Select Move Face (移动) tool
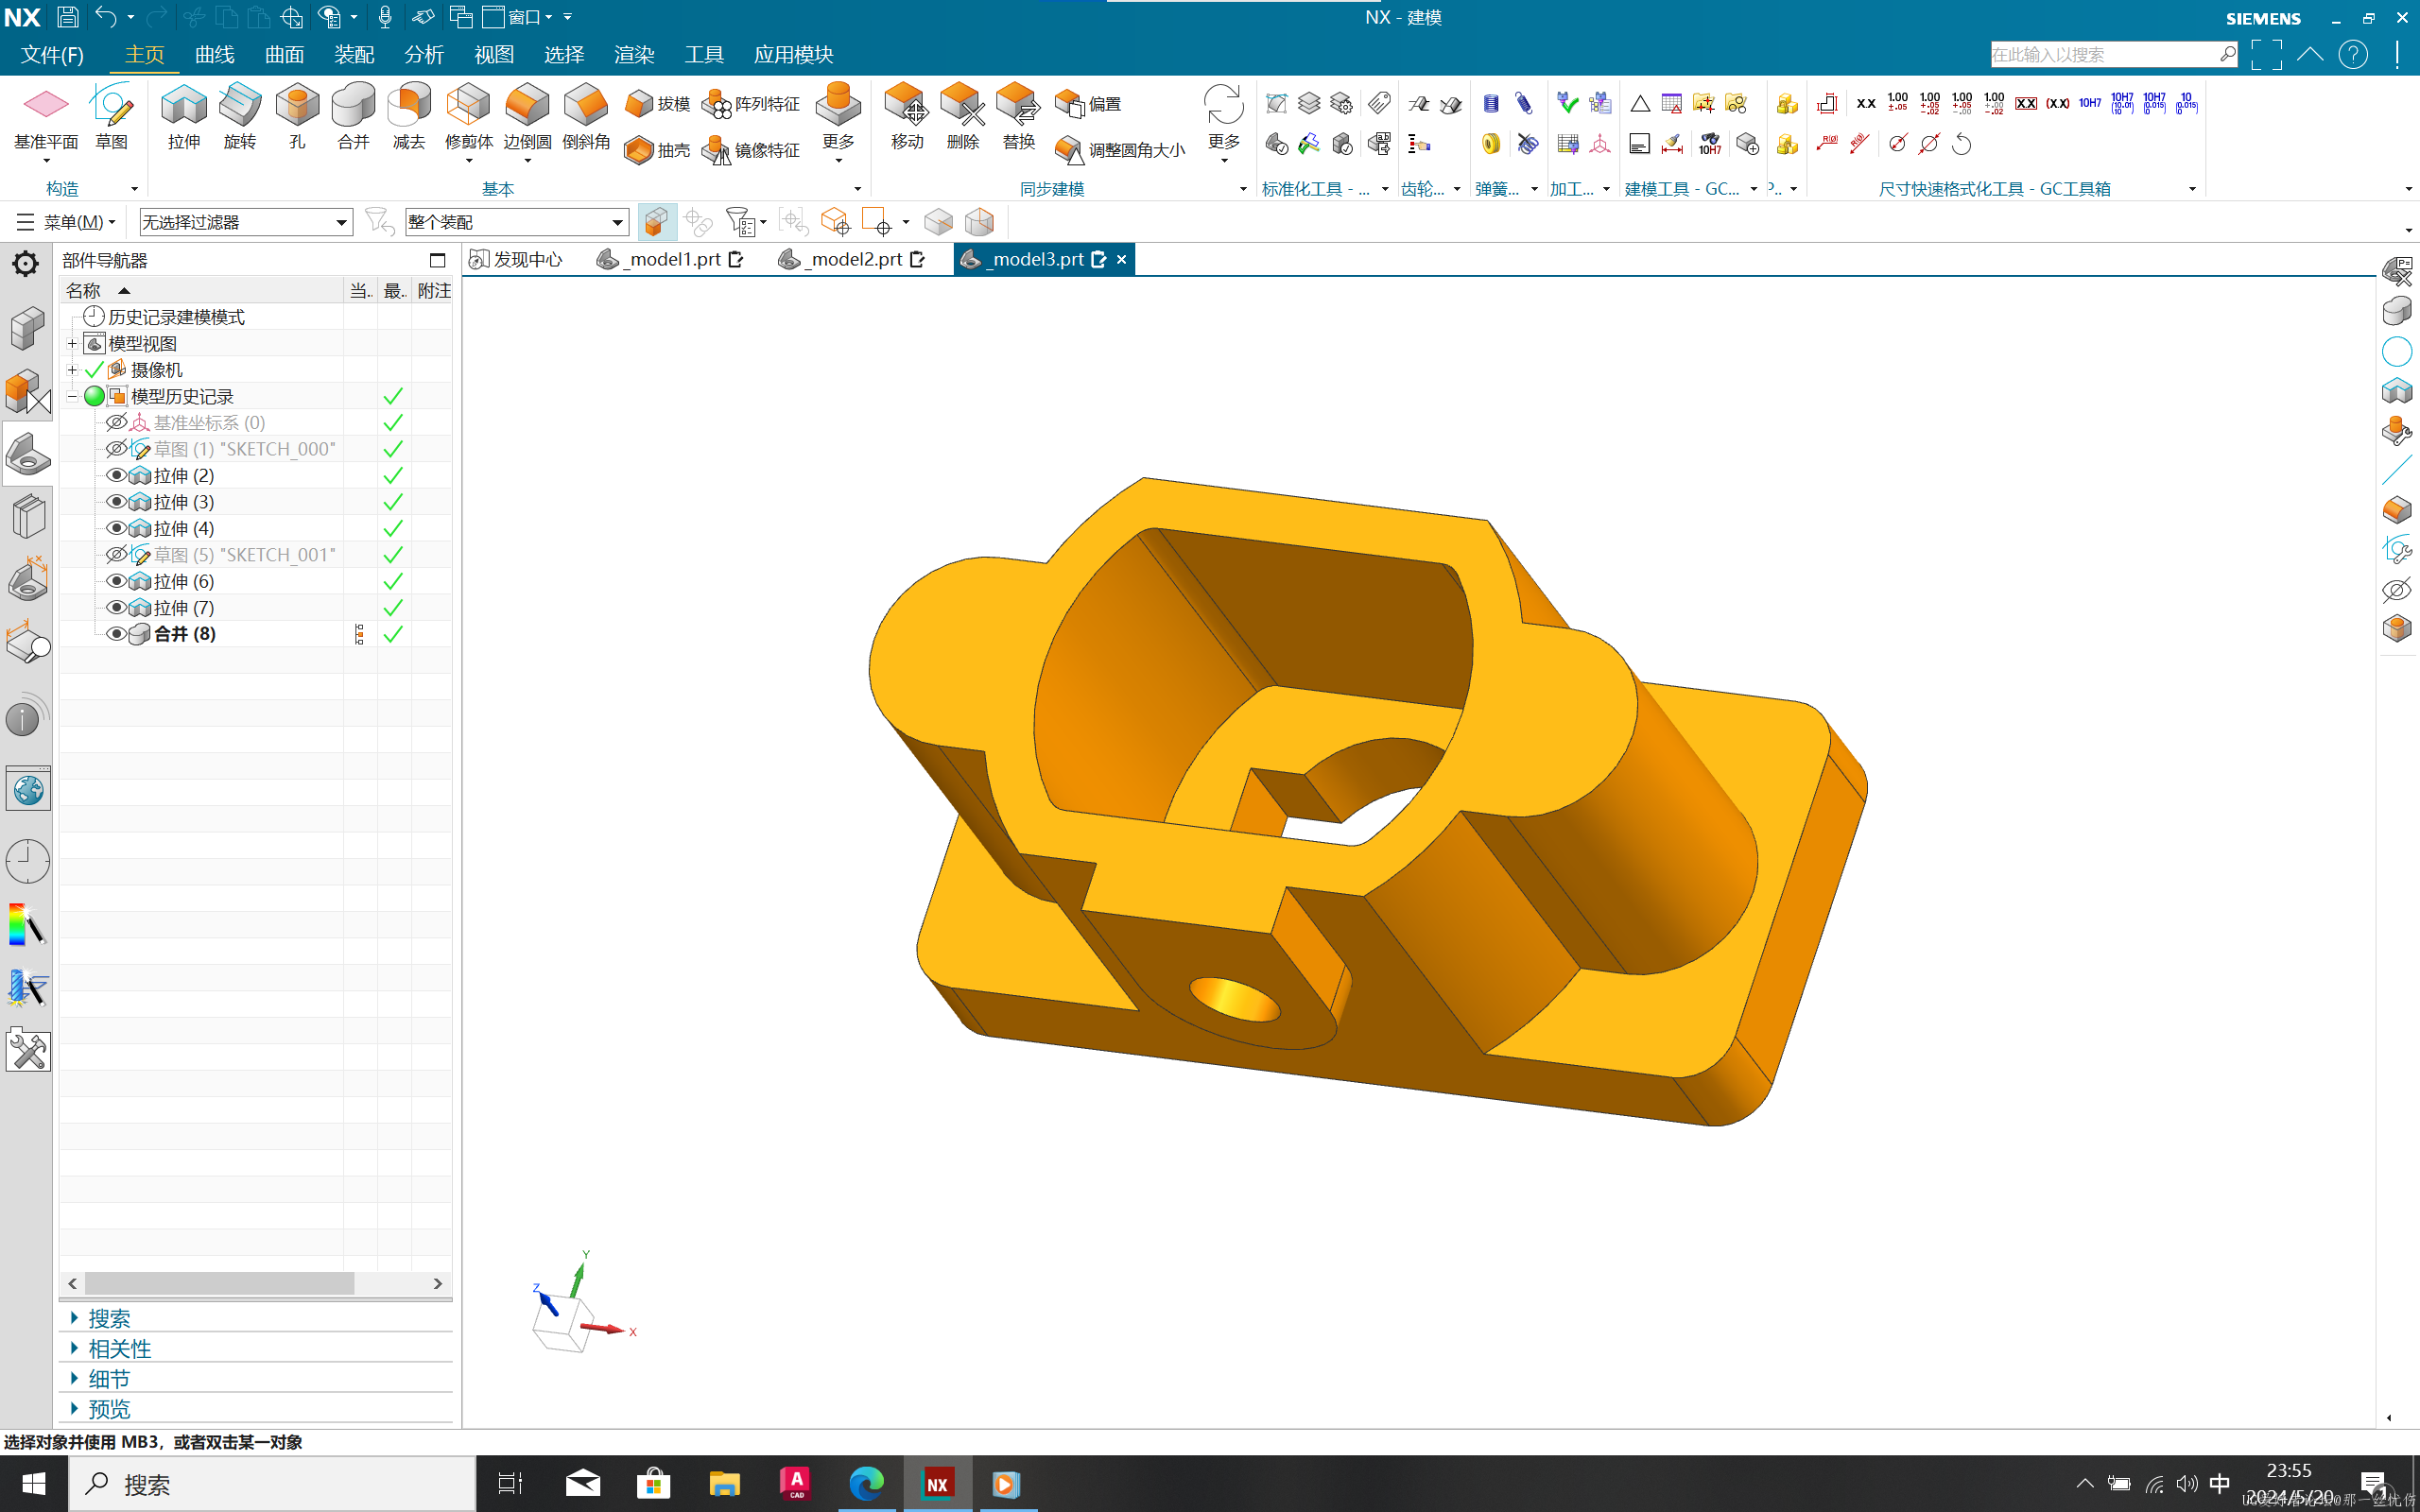This screenshot has width=2420, height=1512. [x=907, y=117]
